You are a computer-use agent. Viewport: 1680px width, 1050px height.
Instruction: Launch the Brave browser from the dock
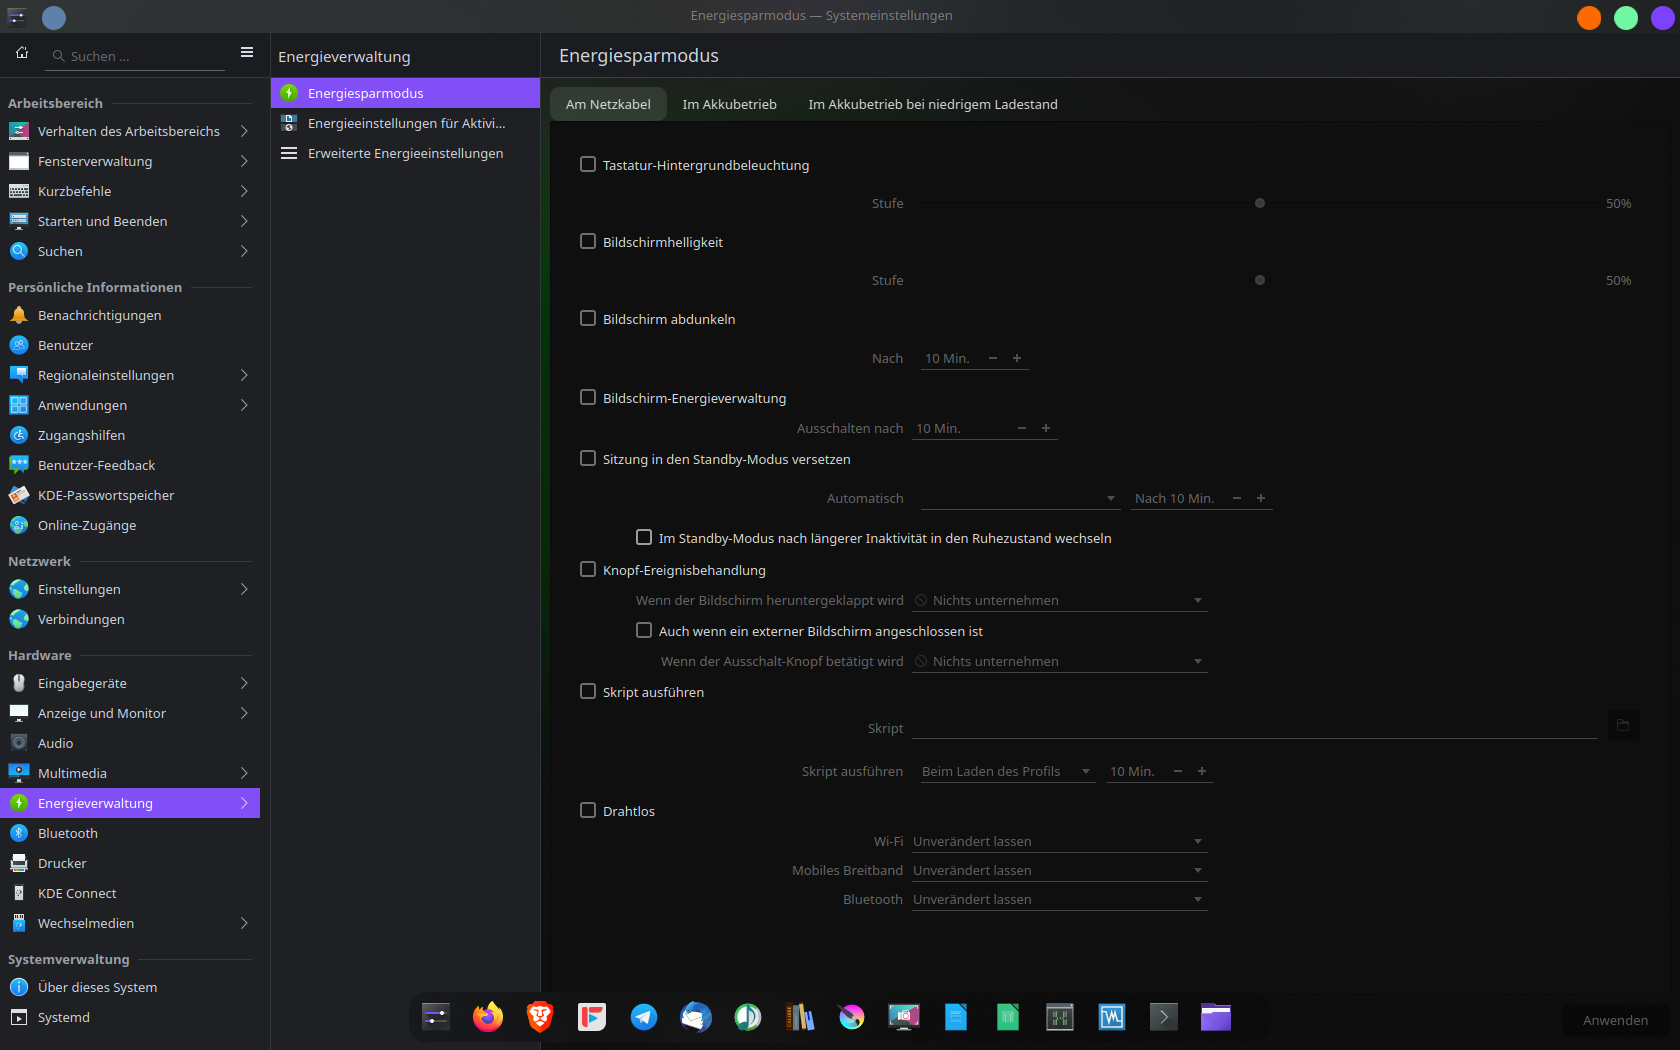539,1017
